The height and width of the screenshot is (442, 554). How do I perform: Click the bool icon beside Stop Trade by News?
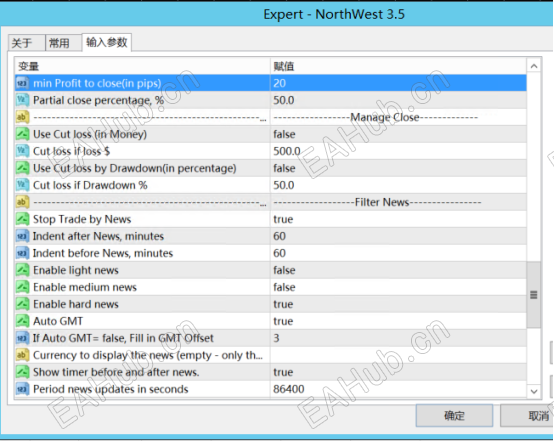[22, 219]
